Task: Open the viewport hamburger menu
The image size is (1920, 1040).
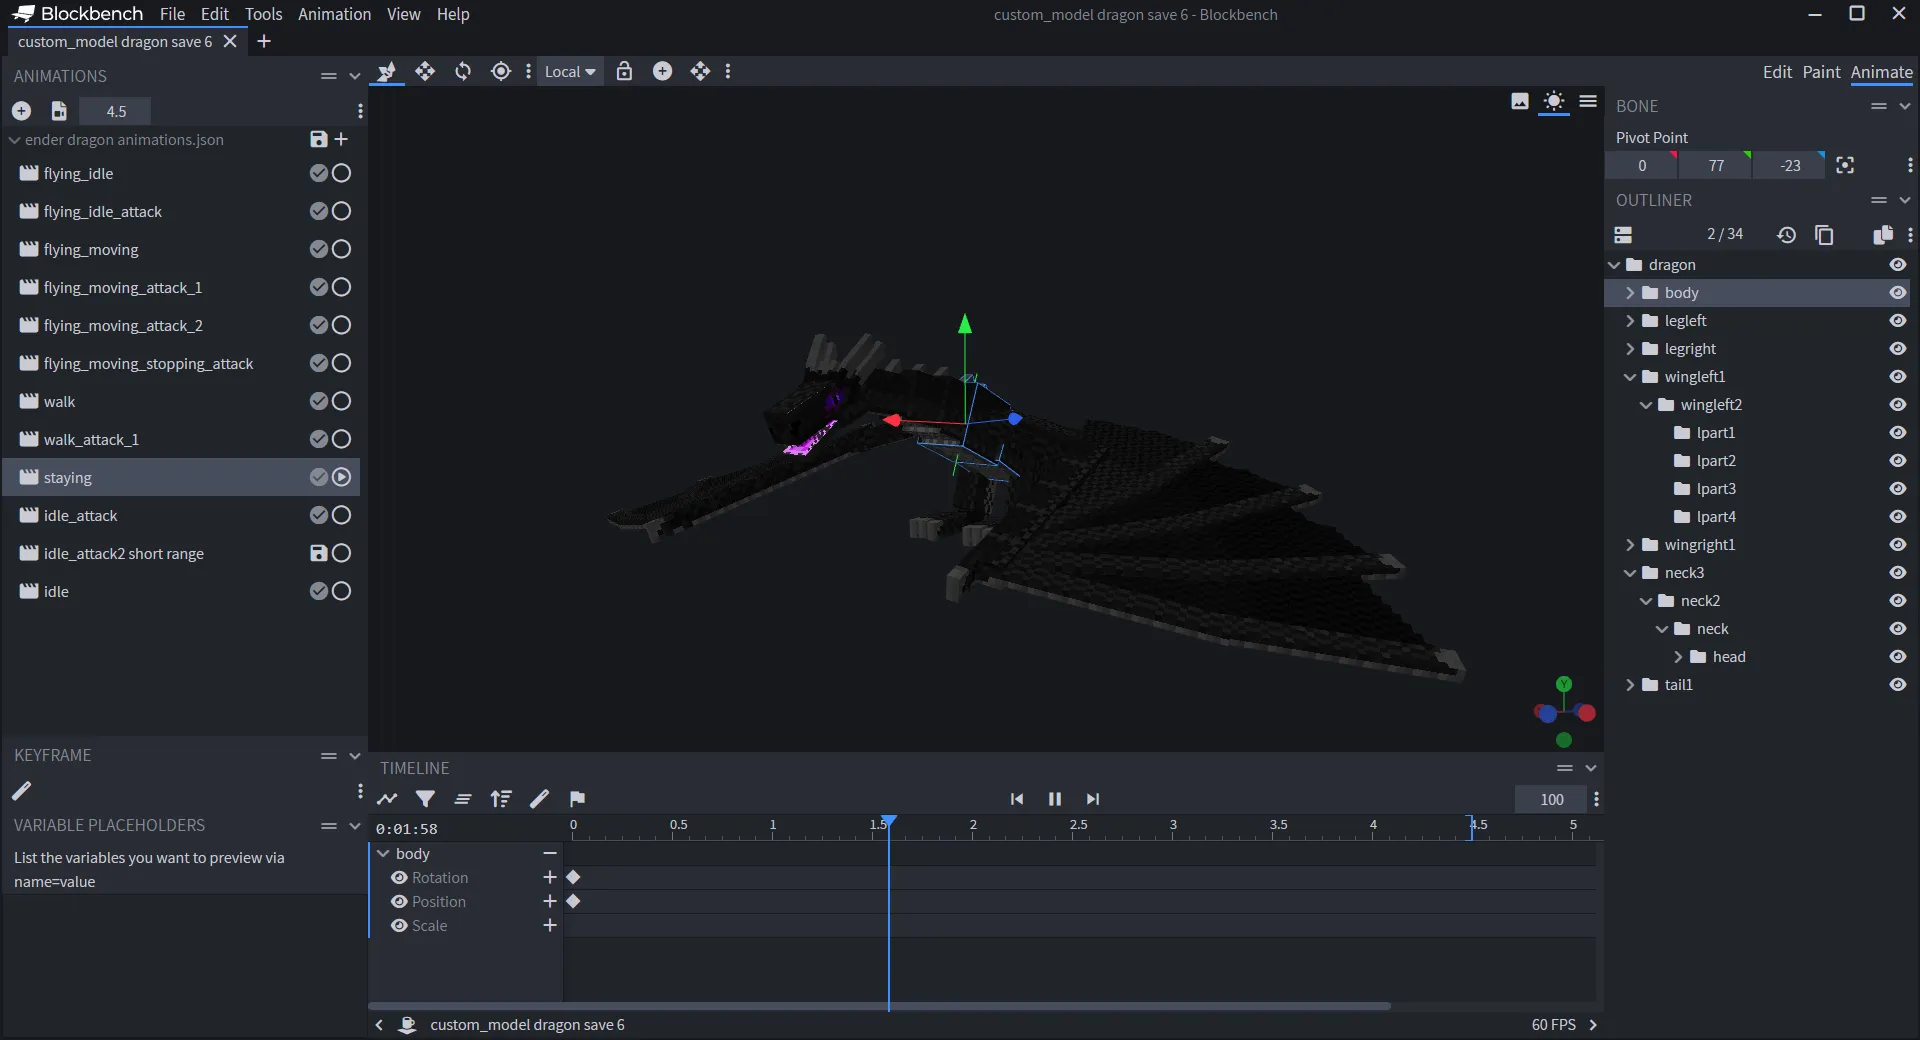Action: click(x=1588, y=101)
